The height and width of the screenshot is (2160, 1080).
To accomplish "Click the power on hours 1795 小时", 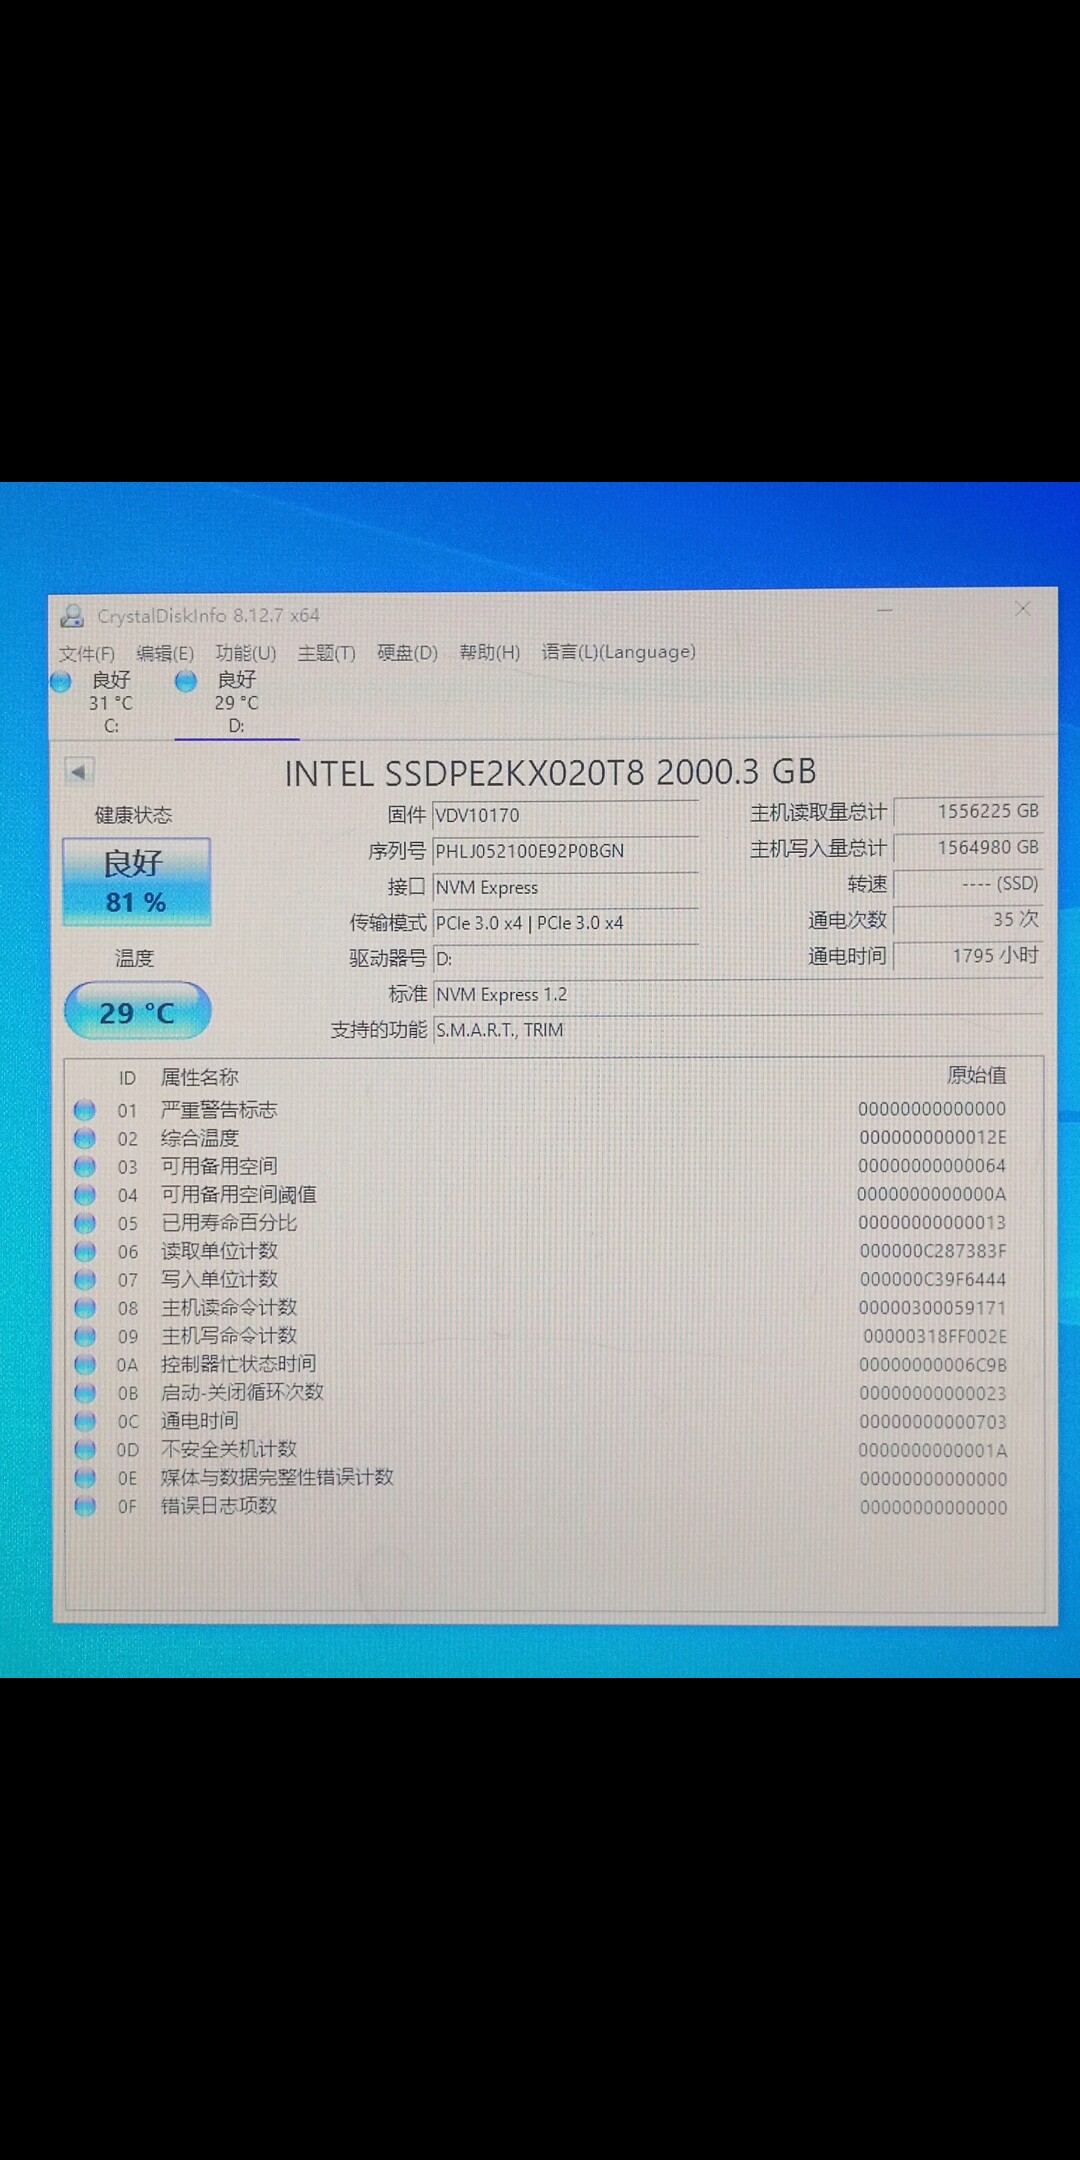I will (x=968, y=955).
